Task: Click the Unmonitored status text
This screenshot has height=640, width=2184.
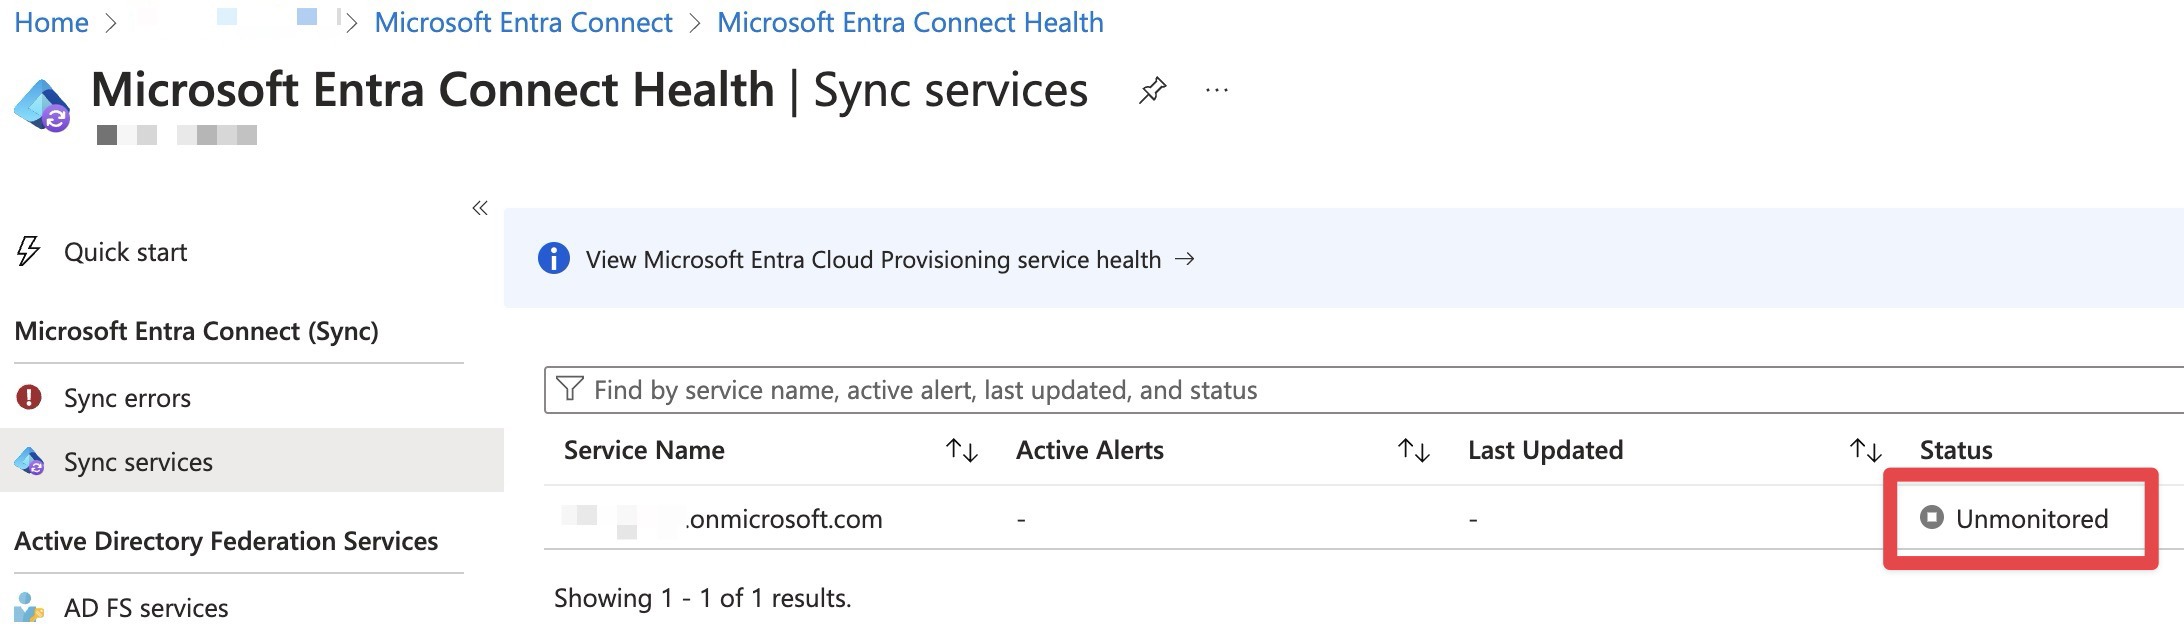Action: tap(2032, 518)
